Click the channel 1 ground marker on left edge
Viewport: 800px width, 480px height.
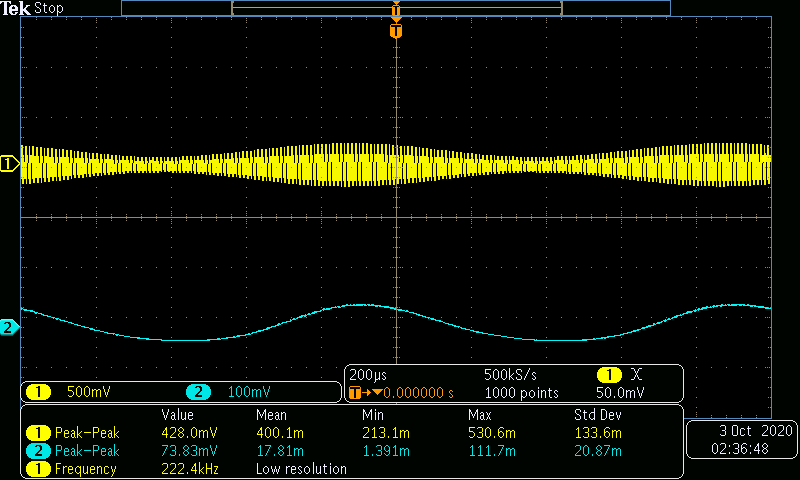tap(10, 164)
